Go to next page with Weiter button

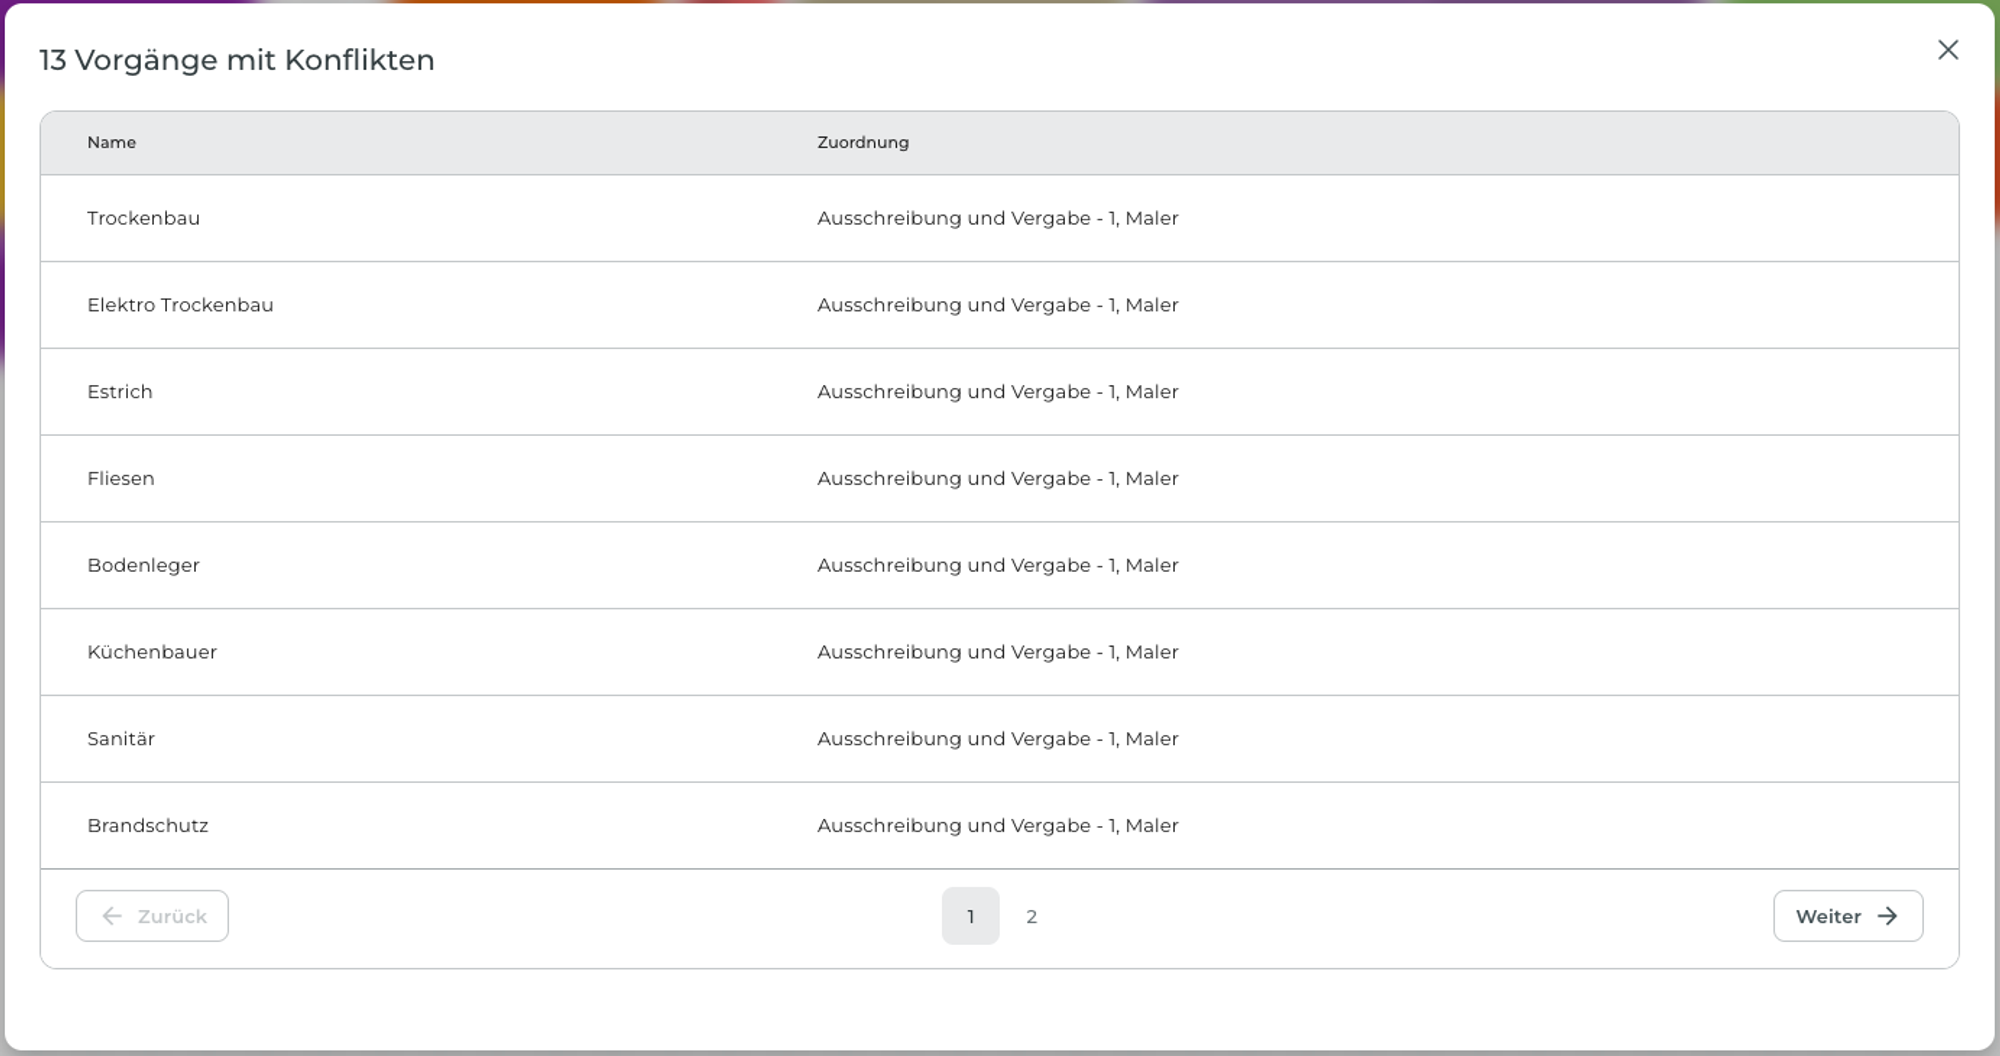click(1848, 916)
